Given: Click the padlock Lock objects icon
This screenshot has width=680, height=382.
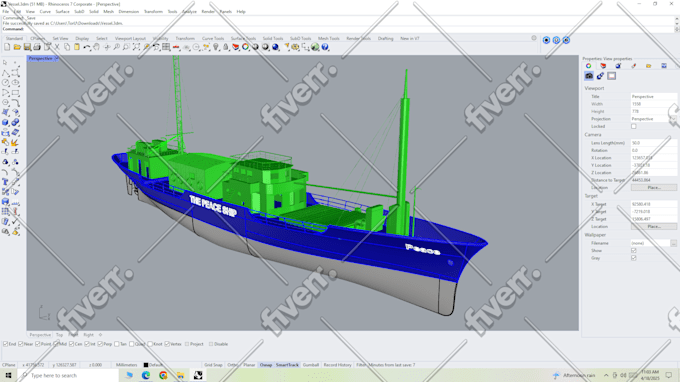Looking at the screenshot, I should (226, 47).
